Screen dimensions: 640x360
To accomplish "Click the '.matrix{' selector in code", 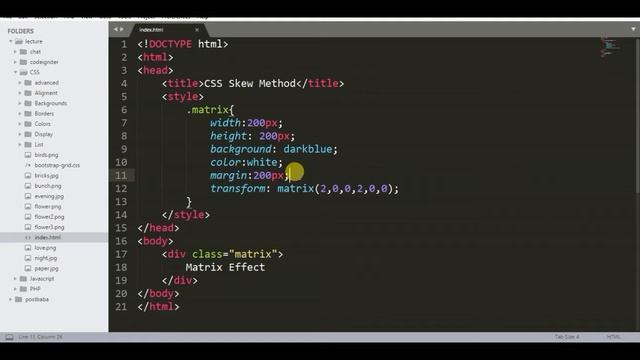I will point(210,110).
